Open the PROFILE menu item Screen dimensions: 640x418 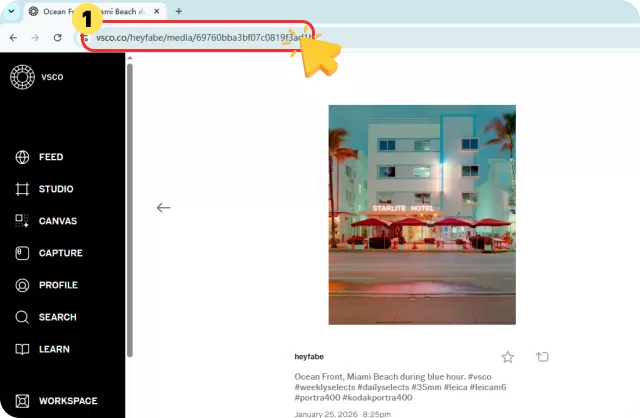tap(58, 285)
